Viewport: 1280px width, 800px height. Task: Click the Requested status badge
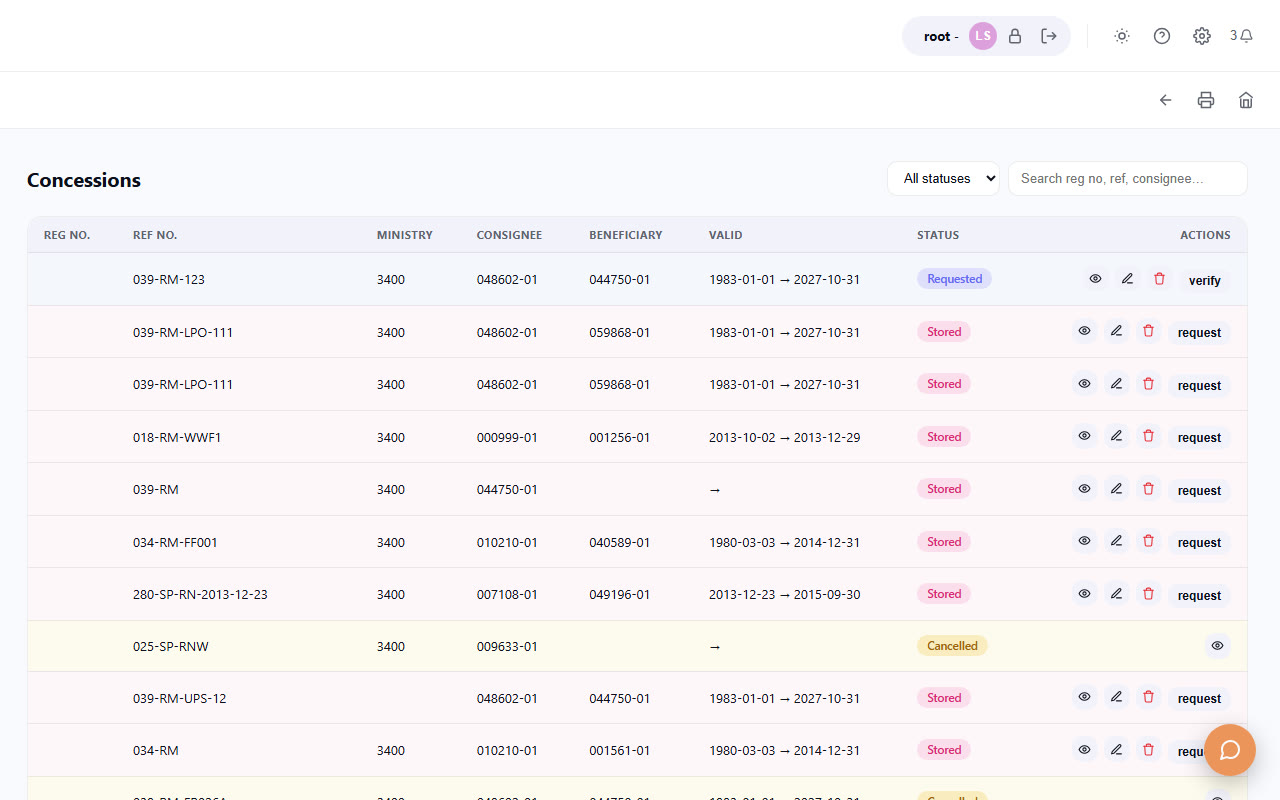point(954,279)
